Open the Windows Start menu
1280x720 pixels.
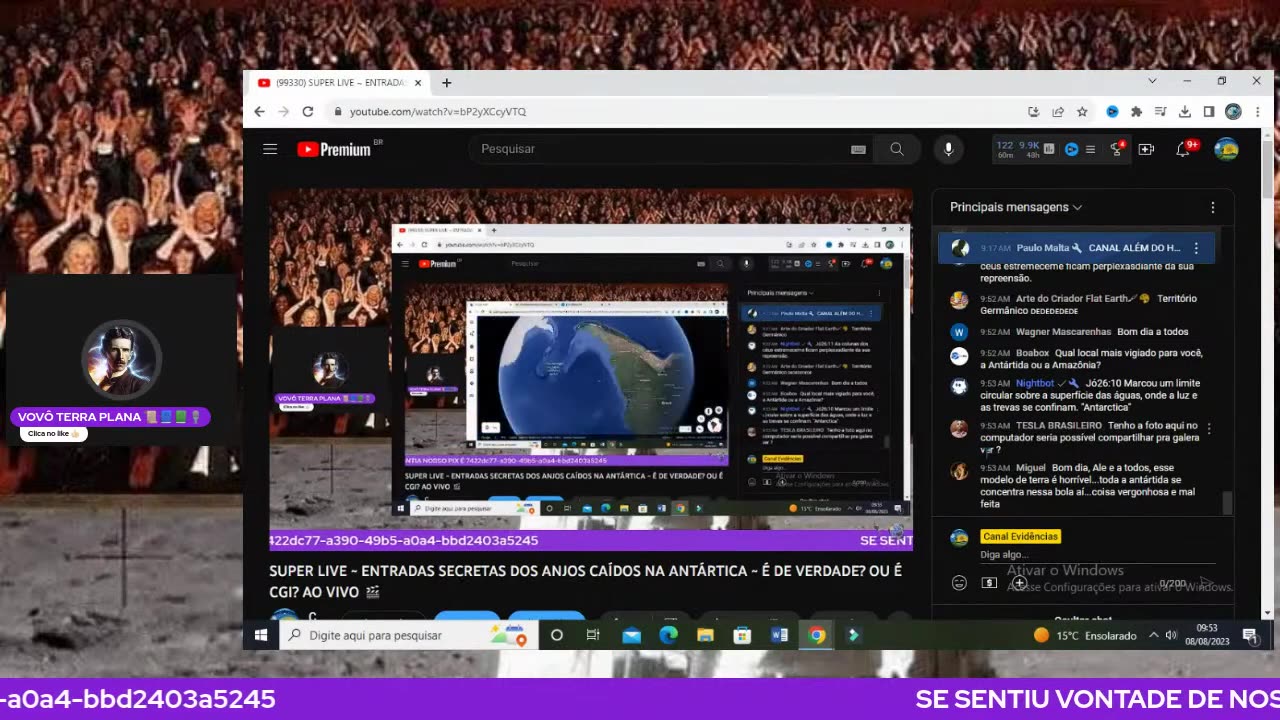261,635
